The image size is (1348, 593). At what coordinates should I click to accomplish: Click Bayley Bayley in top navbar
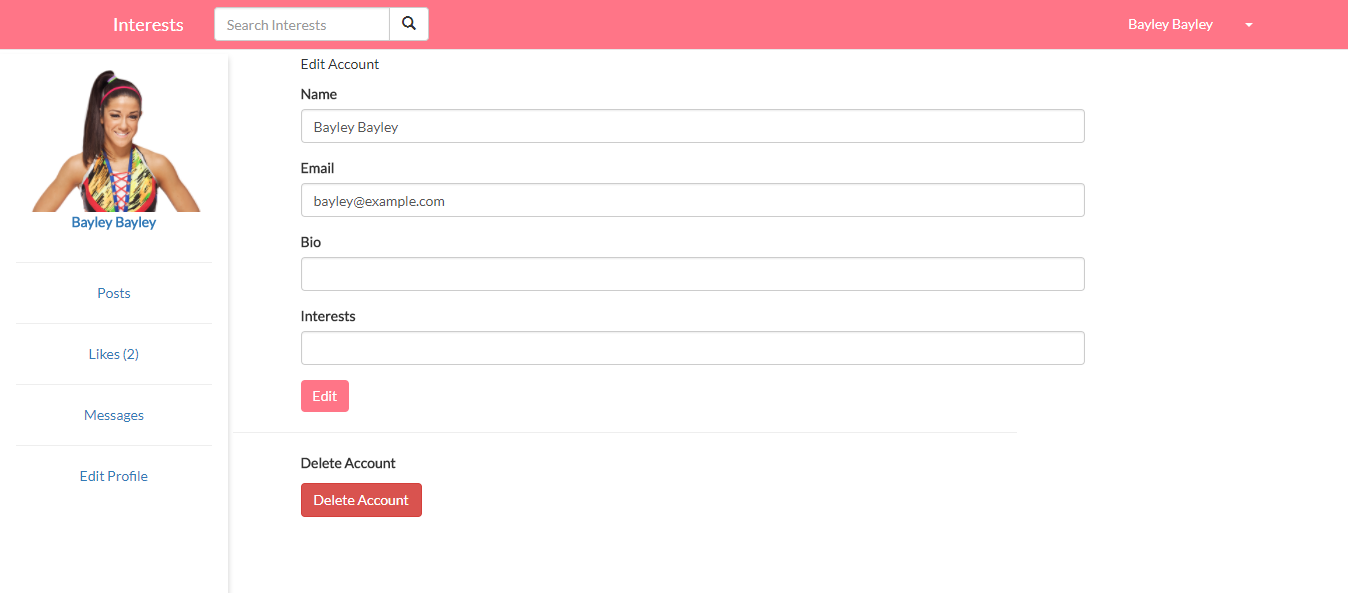coord(1170,25)
